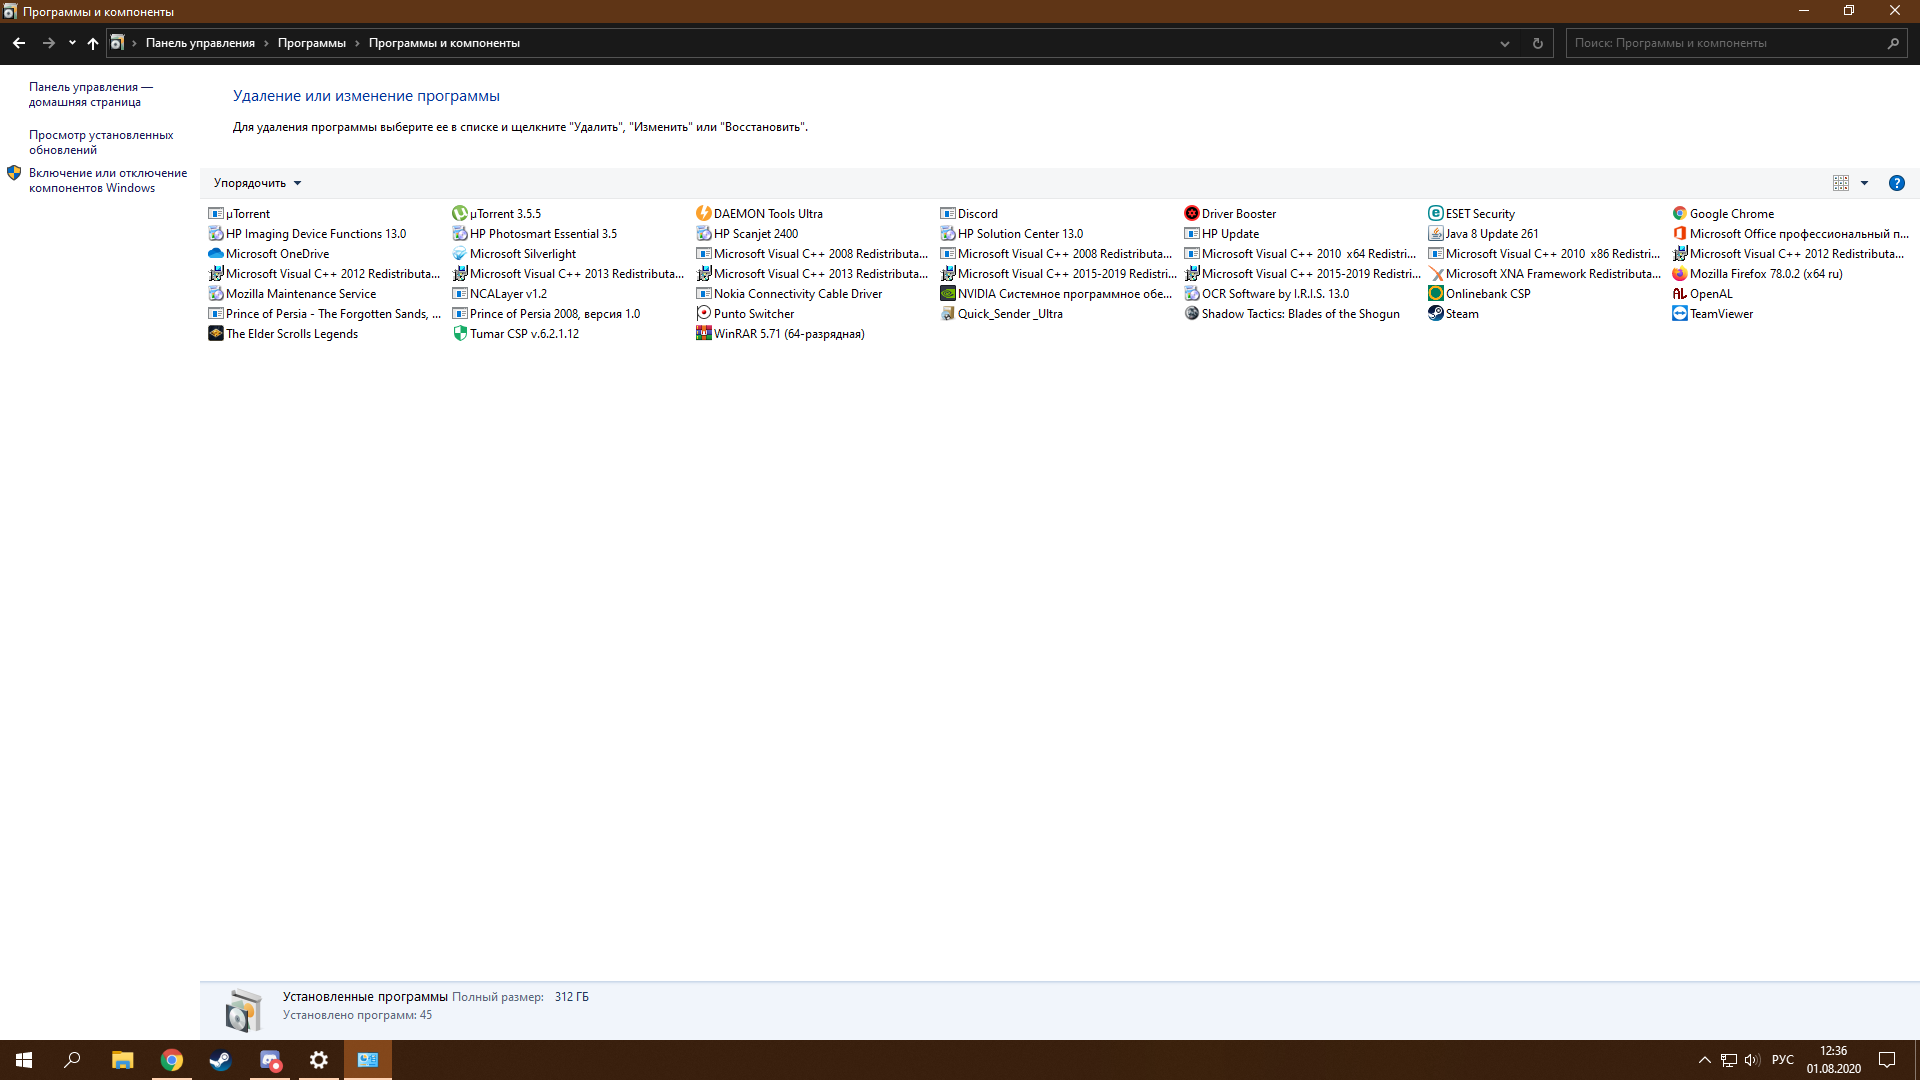
Task: Click Включение или отключение компонентов Windows link
Action: point(108,178)
